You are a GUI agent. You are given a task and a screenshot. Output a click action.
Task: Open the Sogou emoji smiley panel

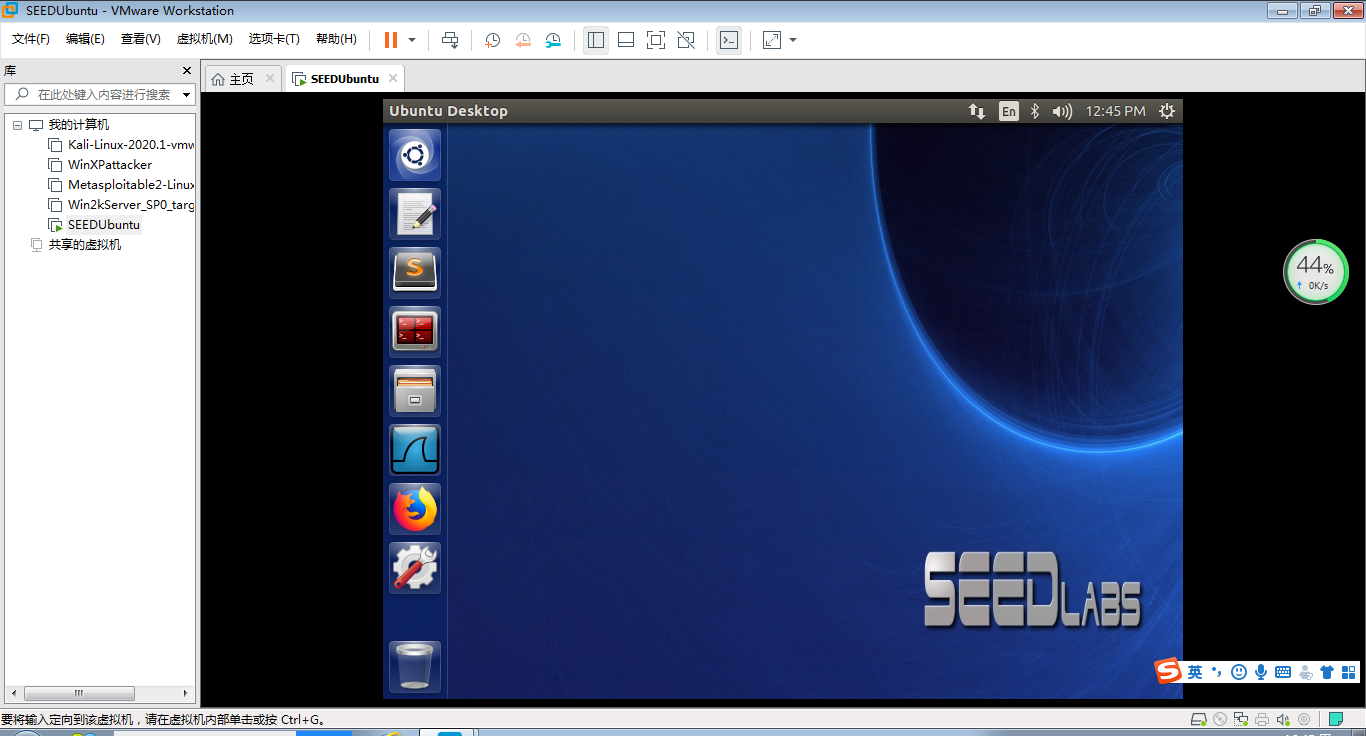point(1239,672)
